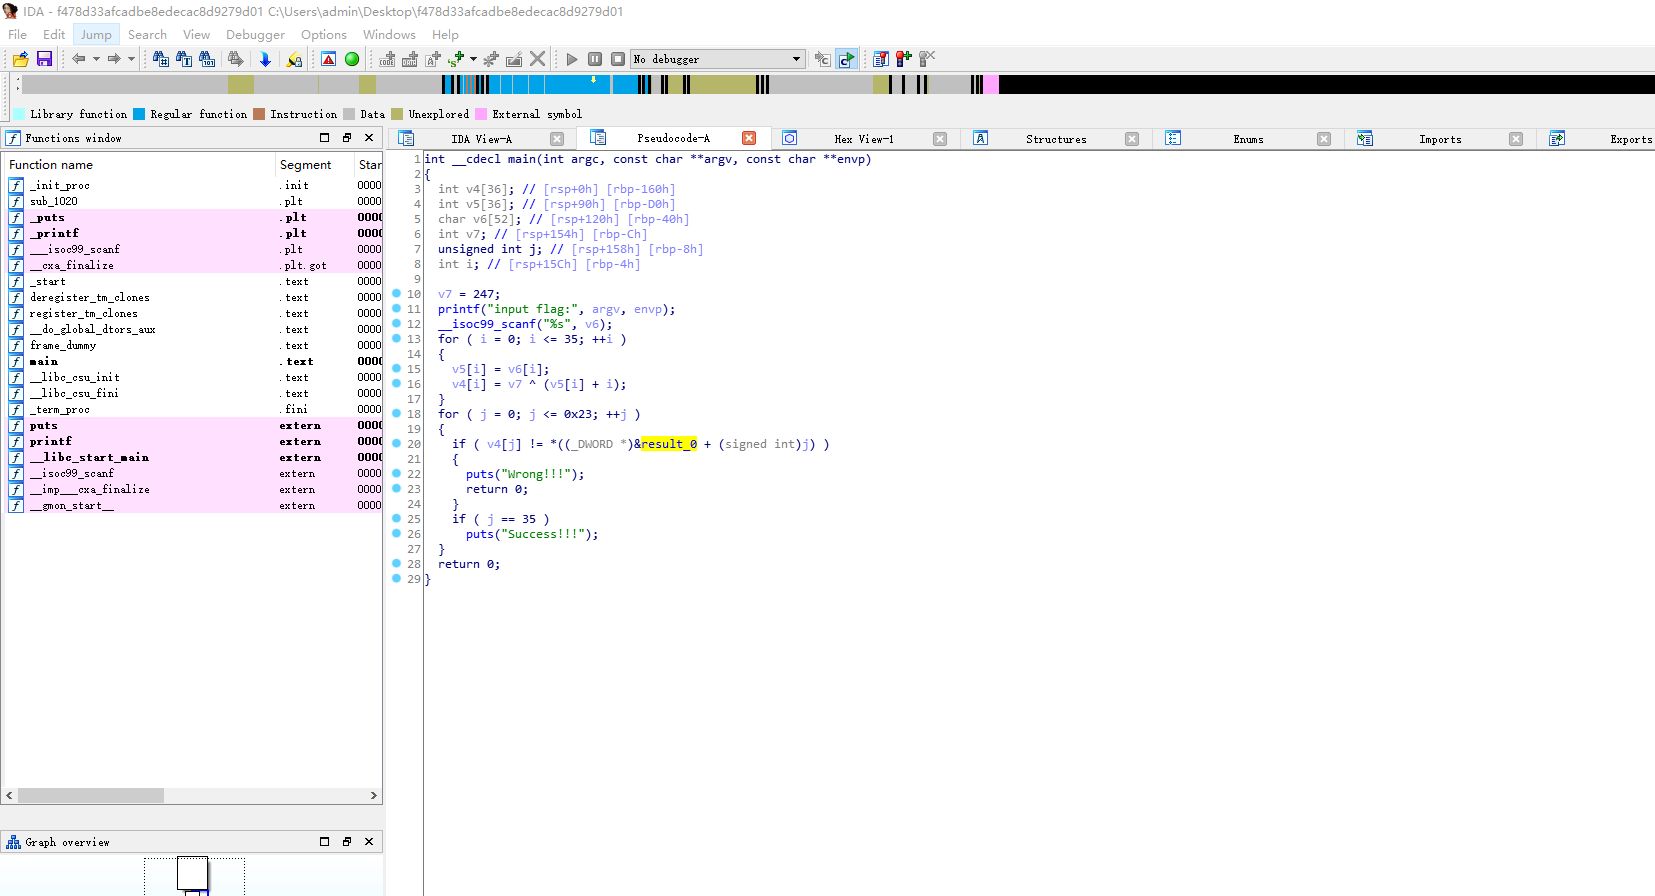Open the back-arrow history dropdown

click(x=96, y=59)
